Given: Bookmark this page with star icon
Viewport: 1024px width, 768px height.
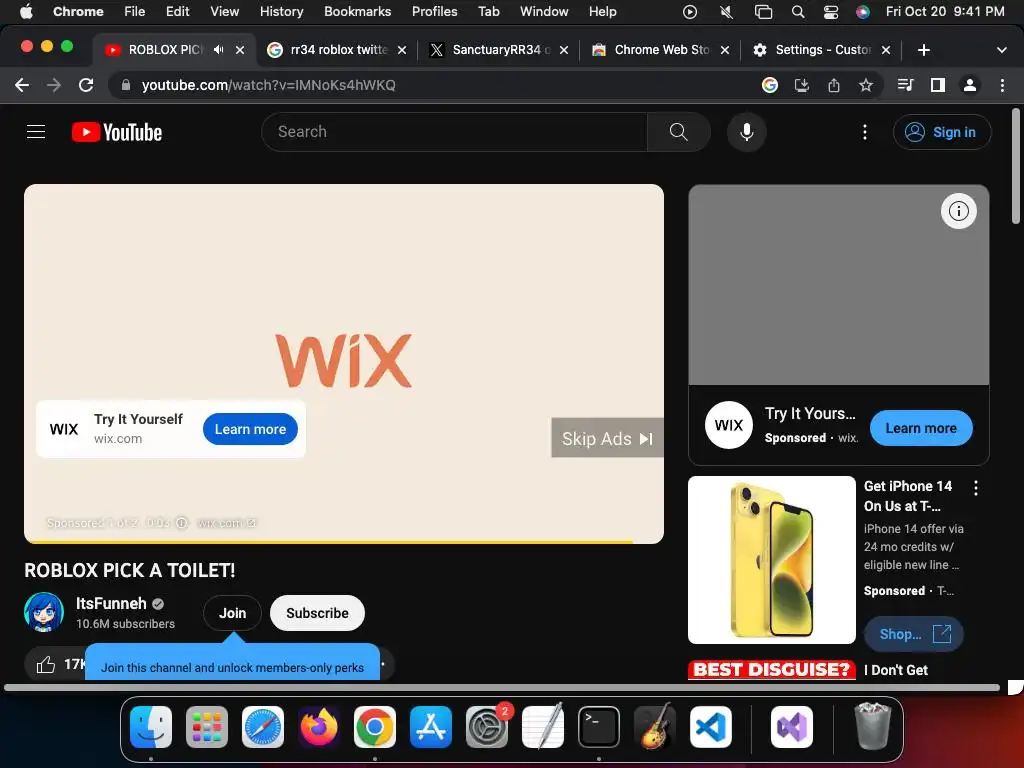Looking at the screenshot, I should click(866, 85).
